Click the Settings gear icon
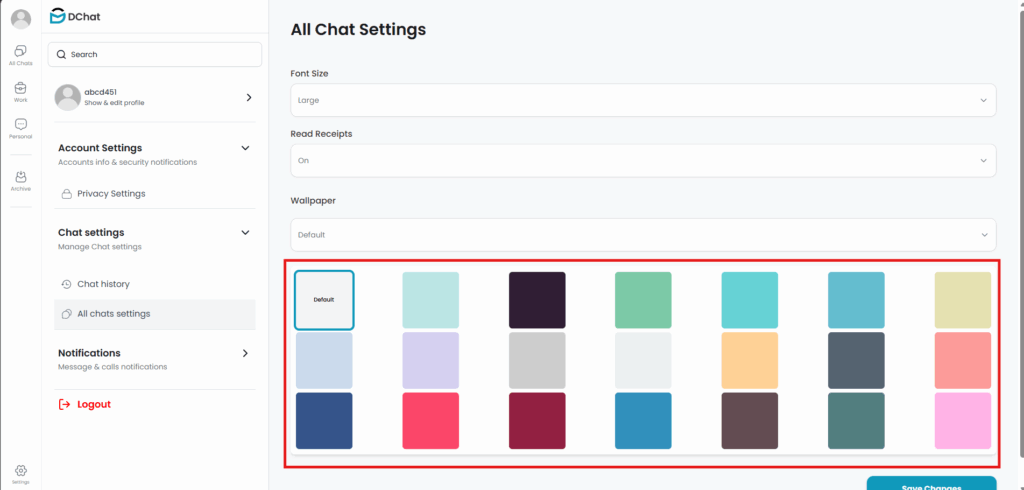 click(21, 472)
